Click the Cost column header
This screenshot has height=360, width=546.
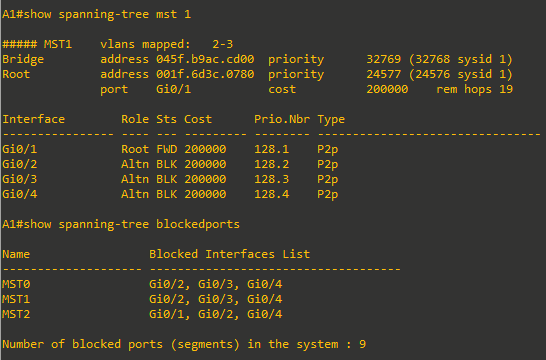tap(198, 119)
